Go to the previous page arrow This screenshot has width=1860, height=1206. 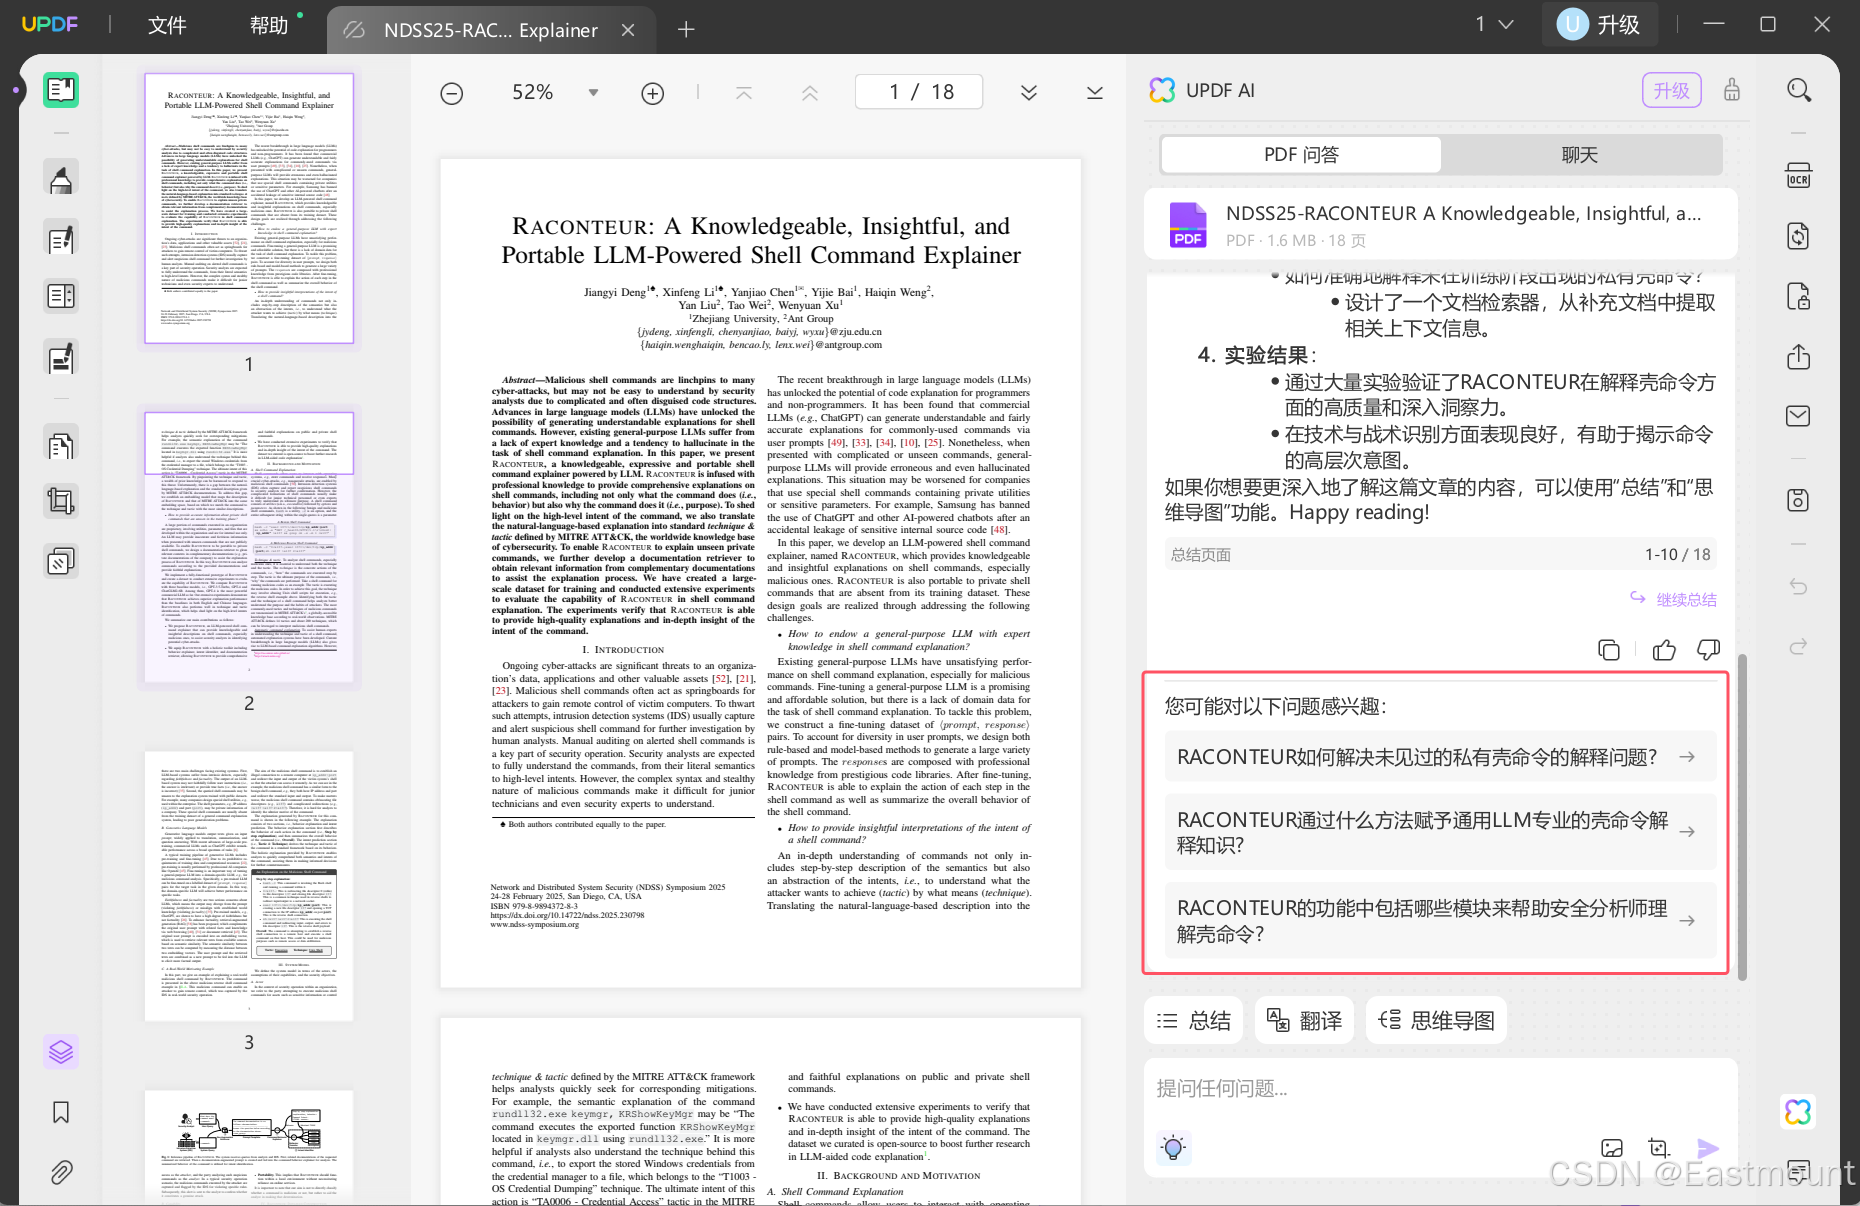pos(810,93)
